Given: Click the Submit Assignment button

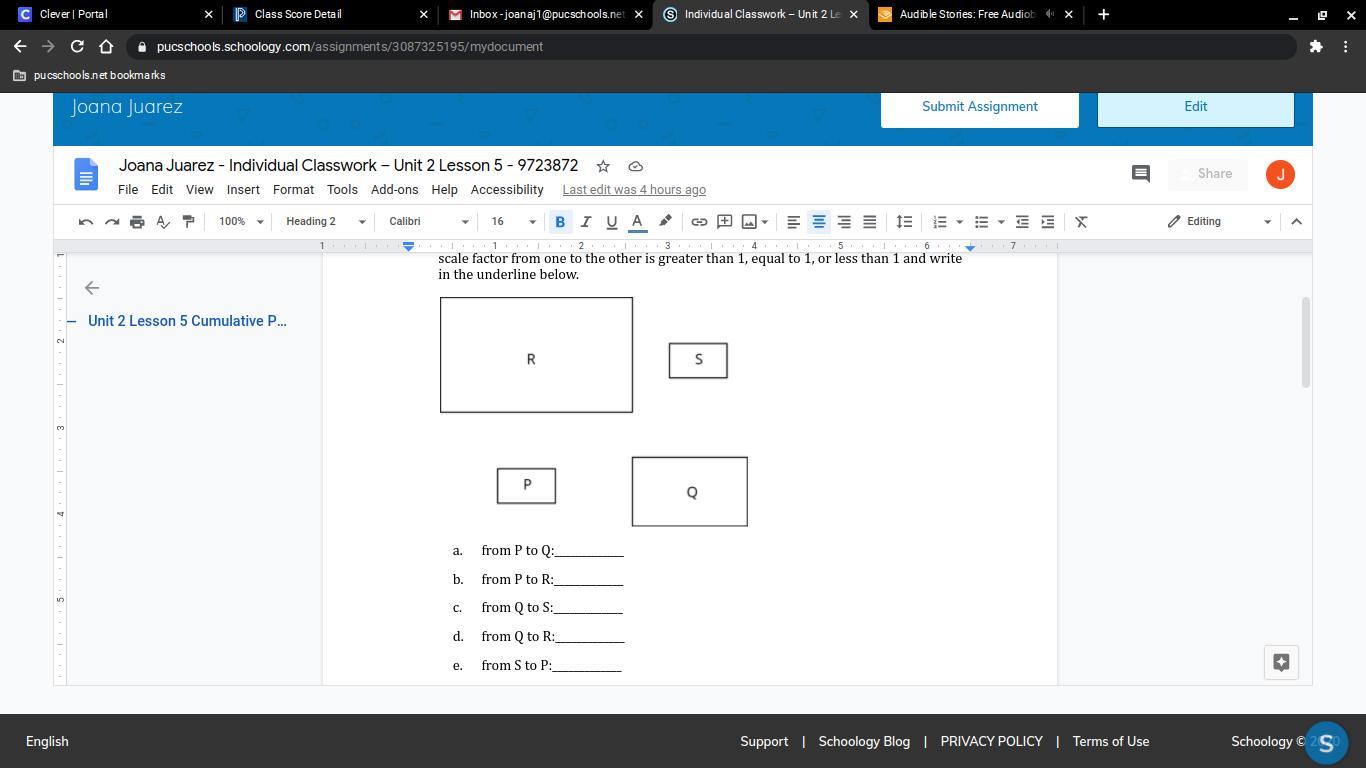Looking at the screenshot, I should (x=979, y=107).
